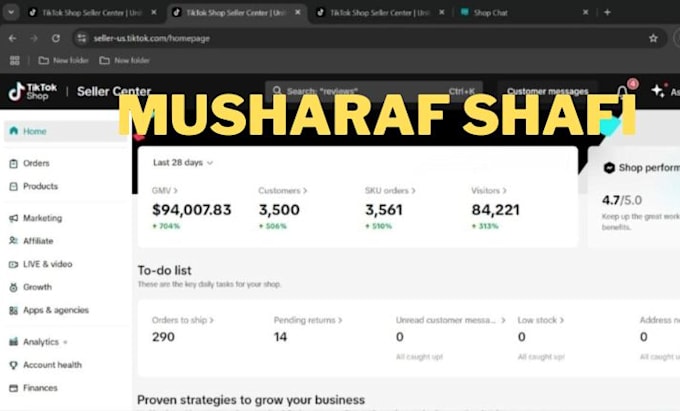Close the active second Seller Center tab
The width and height of the screenshot is (680, 411).
click(x=298, y=13)
